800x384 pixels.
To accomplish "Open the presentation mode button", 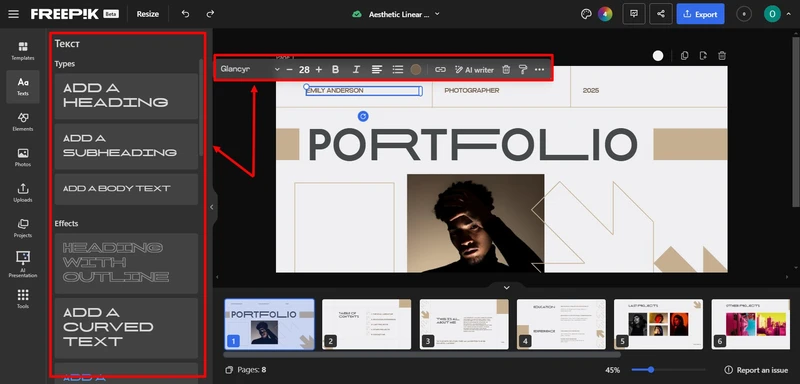I will click(634, 14).
